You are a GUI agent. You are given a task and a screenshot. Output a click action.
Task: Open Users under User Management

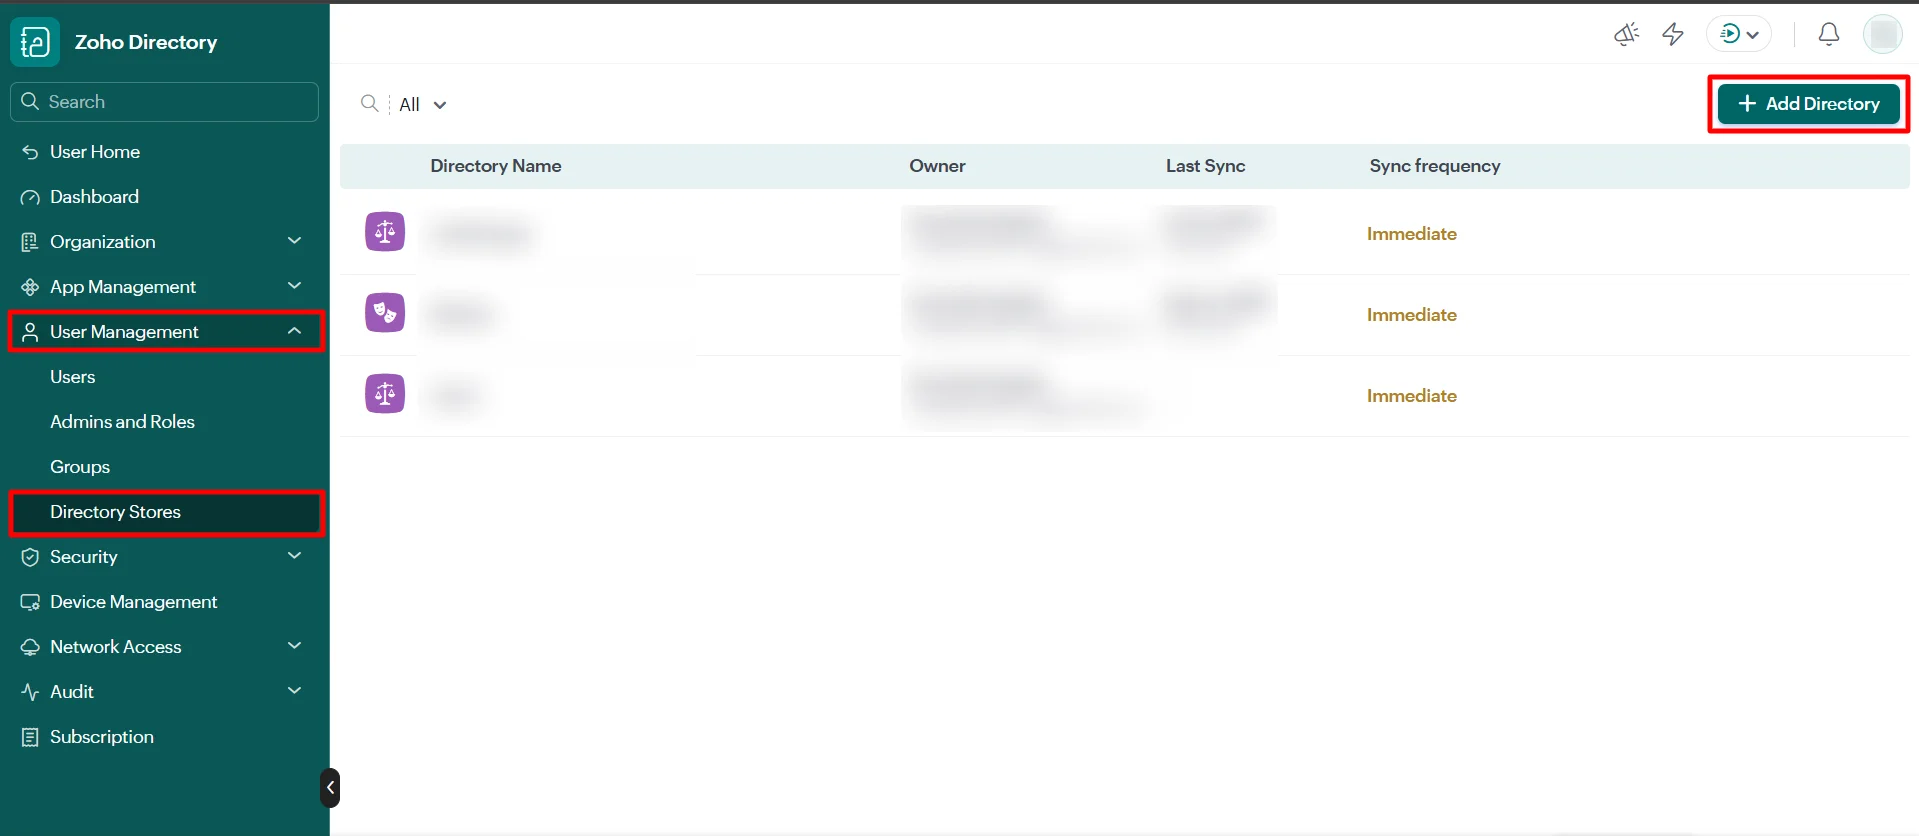click(x=73, y=377)
